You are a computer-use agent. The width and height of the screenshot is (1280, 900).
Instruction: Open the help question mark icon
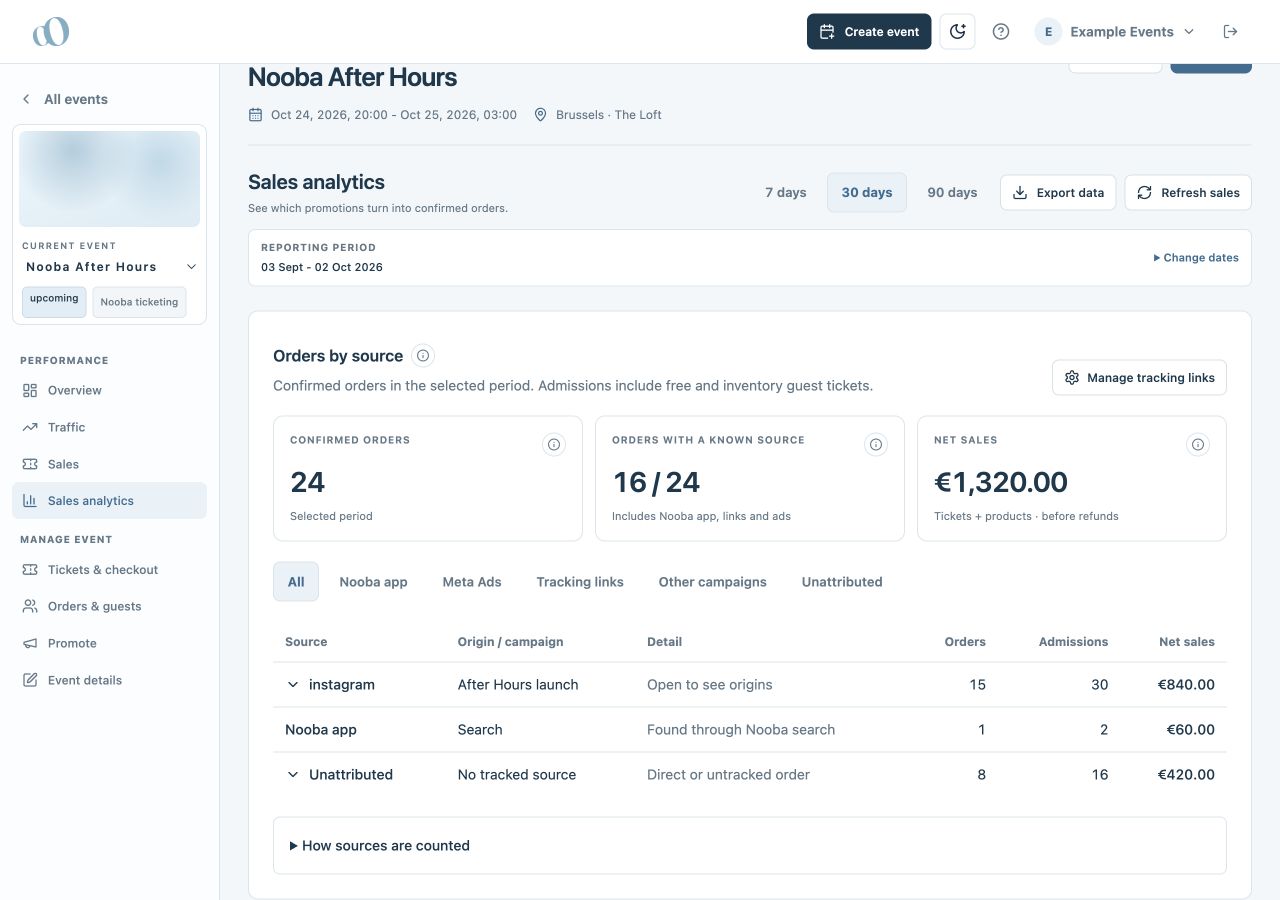point(1000,32)
